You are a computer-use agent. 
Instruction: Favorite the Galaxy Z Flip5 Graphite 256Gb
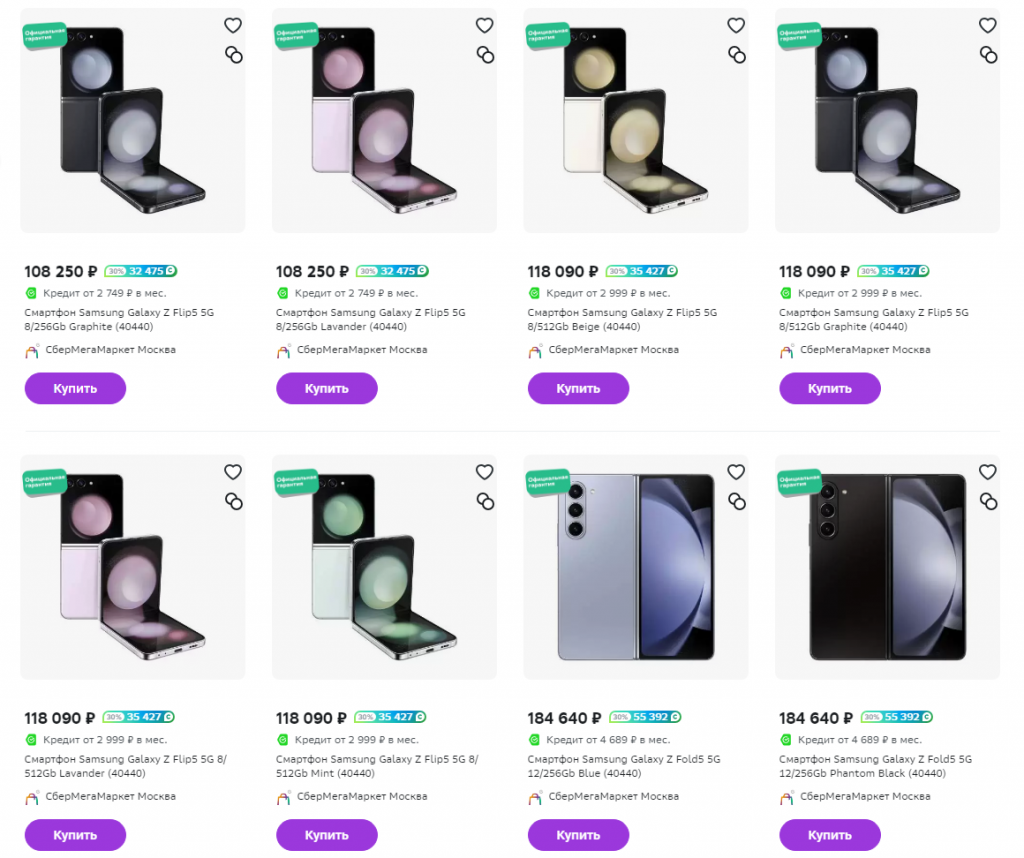(233, 25)
